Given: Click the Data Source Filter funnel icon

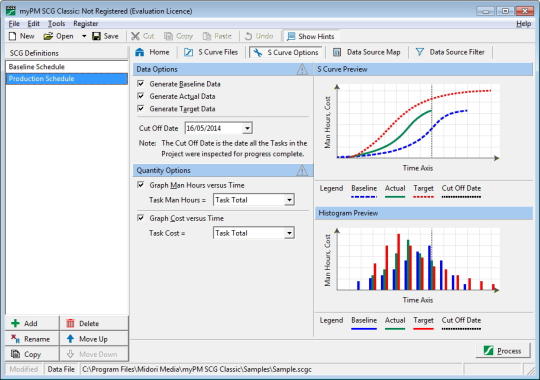Looking at the screenshot, I should pyautogui.click(x=419, y=52).
